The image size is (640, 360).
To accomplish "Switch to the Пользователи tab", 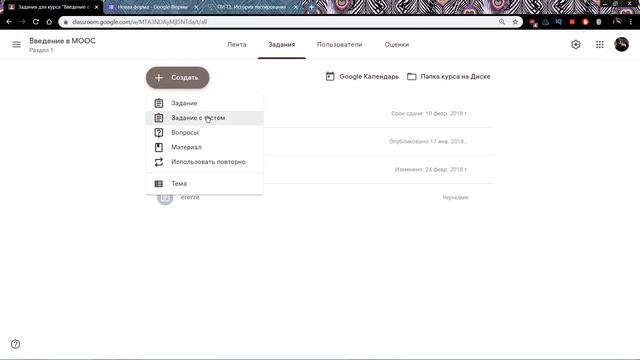I will point(340,44).
